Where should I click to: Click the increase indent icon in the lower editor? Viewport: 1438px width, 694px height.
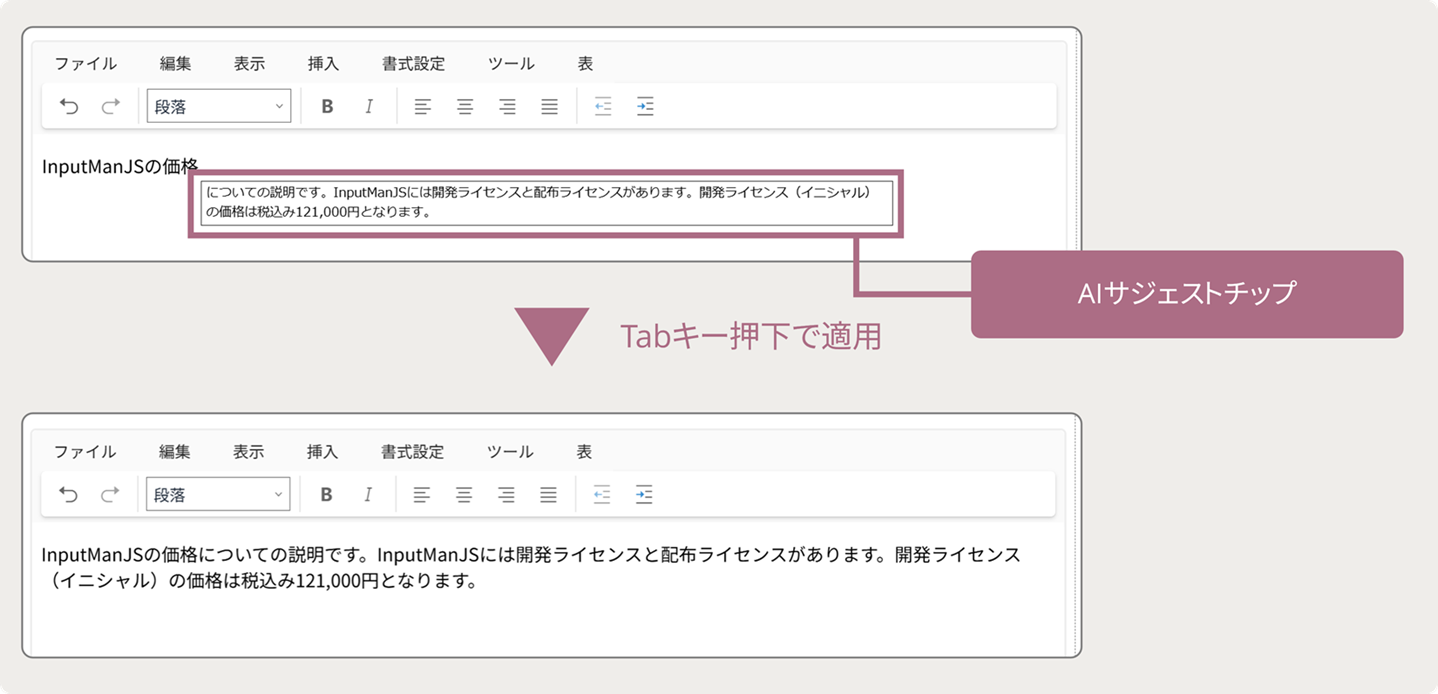[645, 493]
